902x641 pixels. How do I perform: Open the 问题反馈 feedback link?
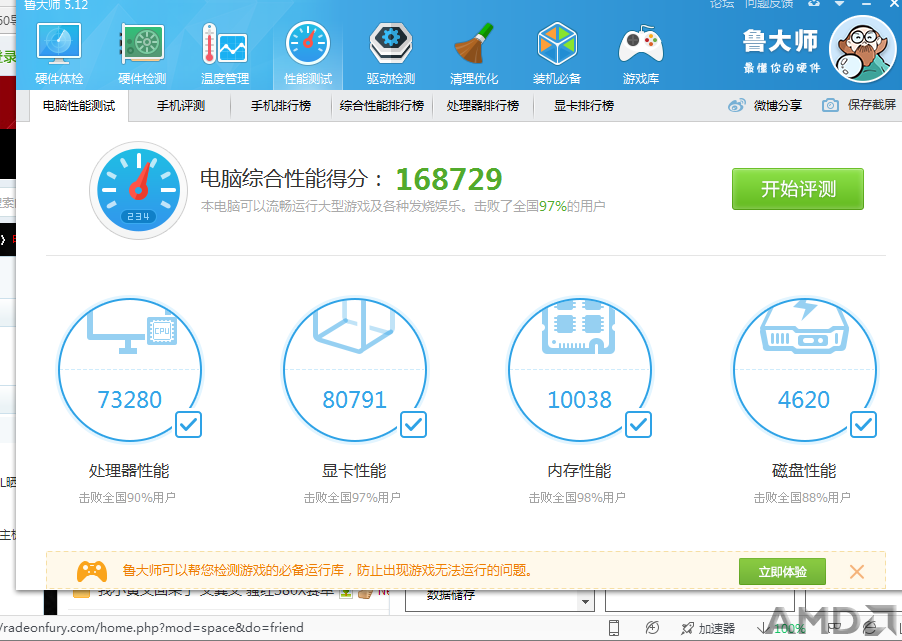click(x=769, y=3)
